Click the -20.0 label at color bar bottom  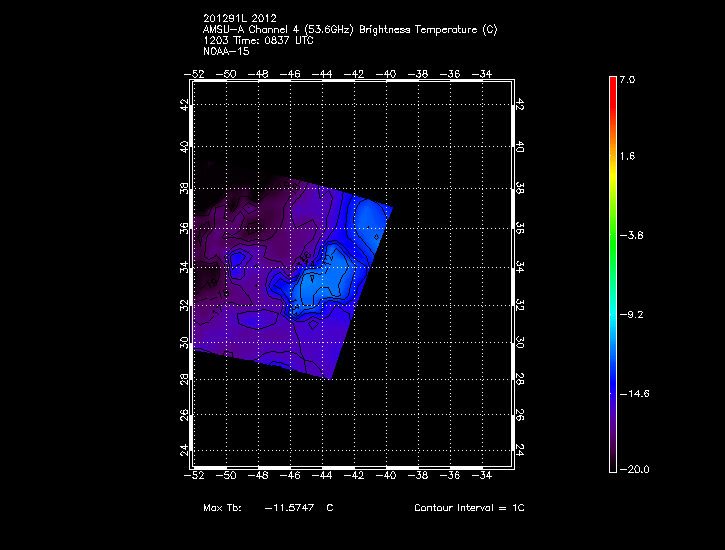(x=634, y=469)
